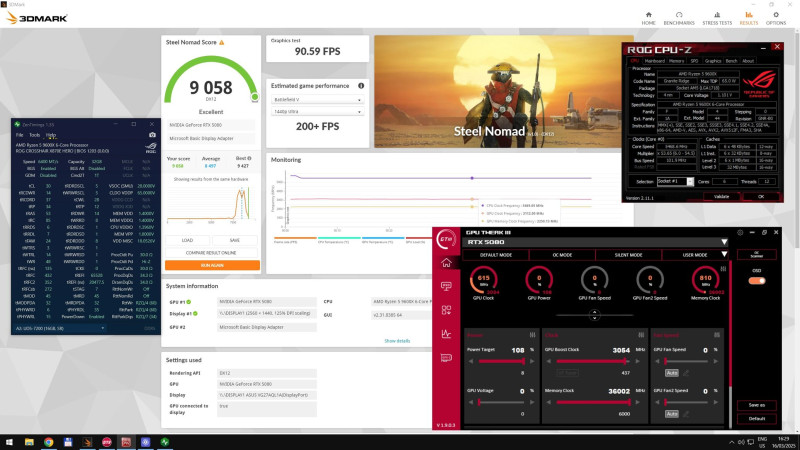Image resolution: width=800 pixels, height=450 pixels.
Task: Click the info icon beside Best score
Action: (x=249, y=158)
